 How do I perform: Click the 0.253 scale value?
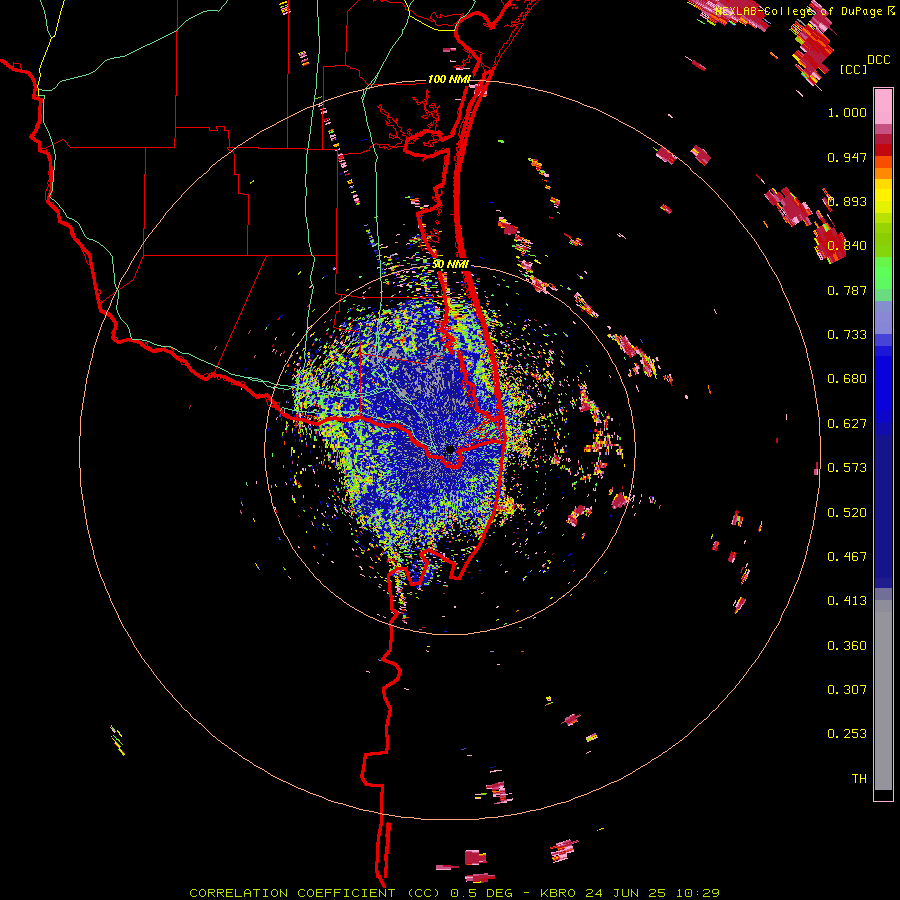coord(847,734)
